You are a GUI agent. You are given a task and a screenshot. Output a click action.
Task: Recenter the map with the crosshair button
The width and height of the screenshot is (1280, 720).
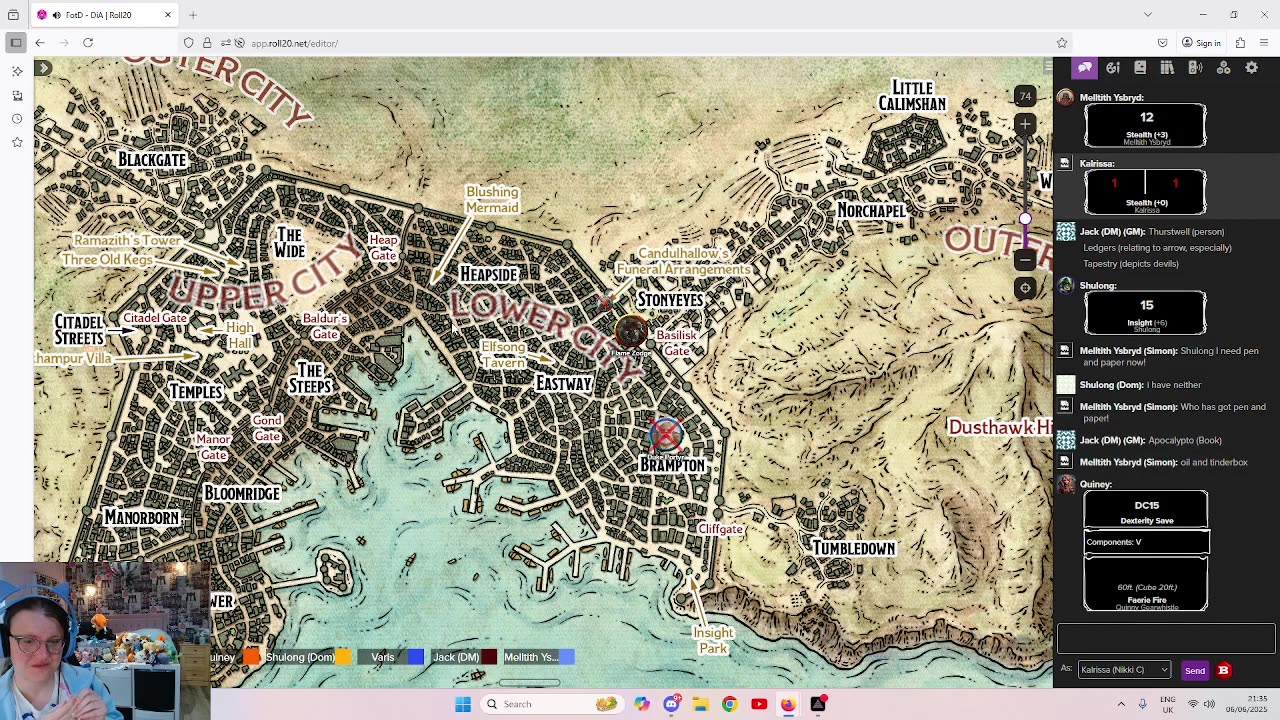click(x=1025, y=288)
